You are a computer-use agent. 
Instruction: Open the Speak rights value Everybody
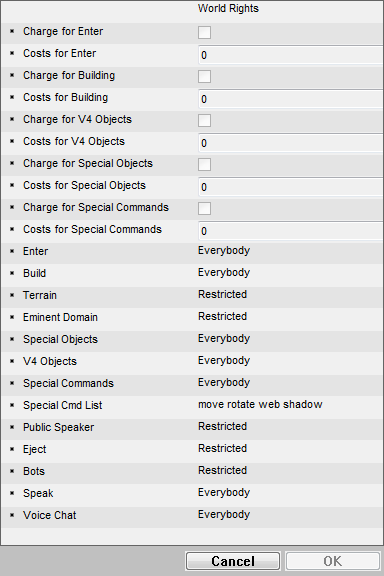tap(224, 493)
